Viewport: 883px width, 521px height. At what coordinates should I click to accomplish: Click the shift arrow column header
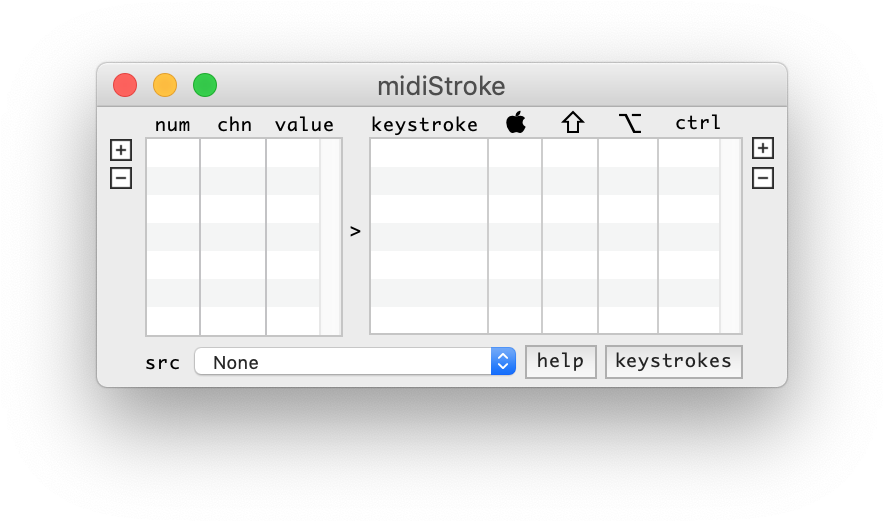[x=573, y=122]
